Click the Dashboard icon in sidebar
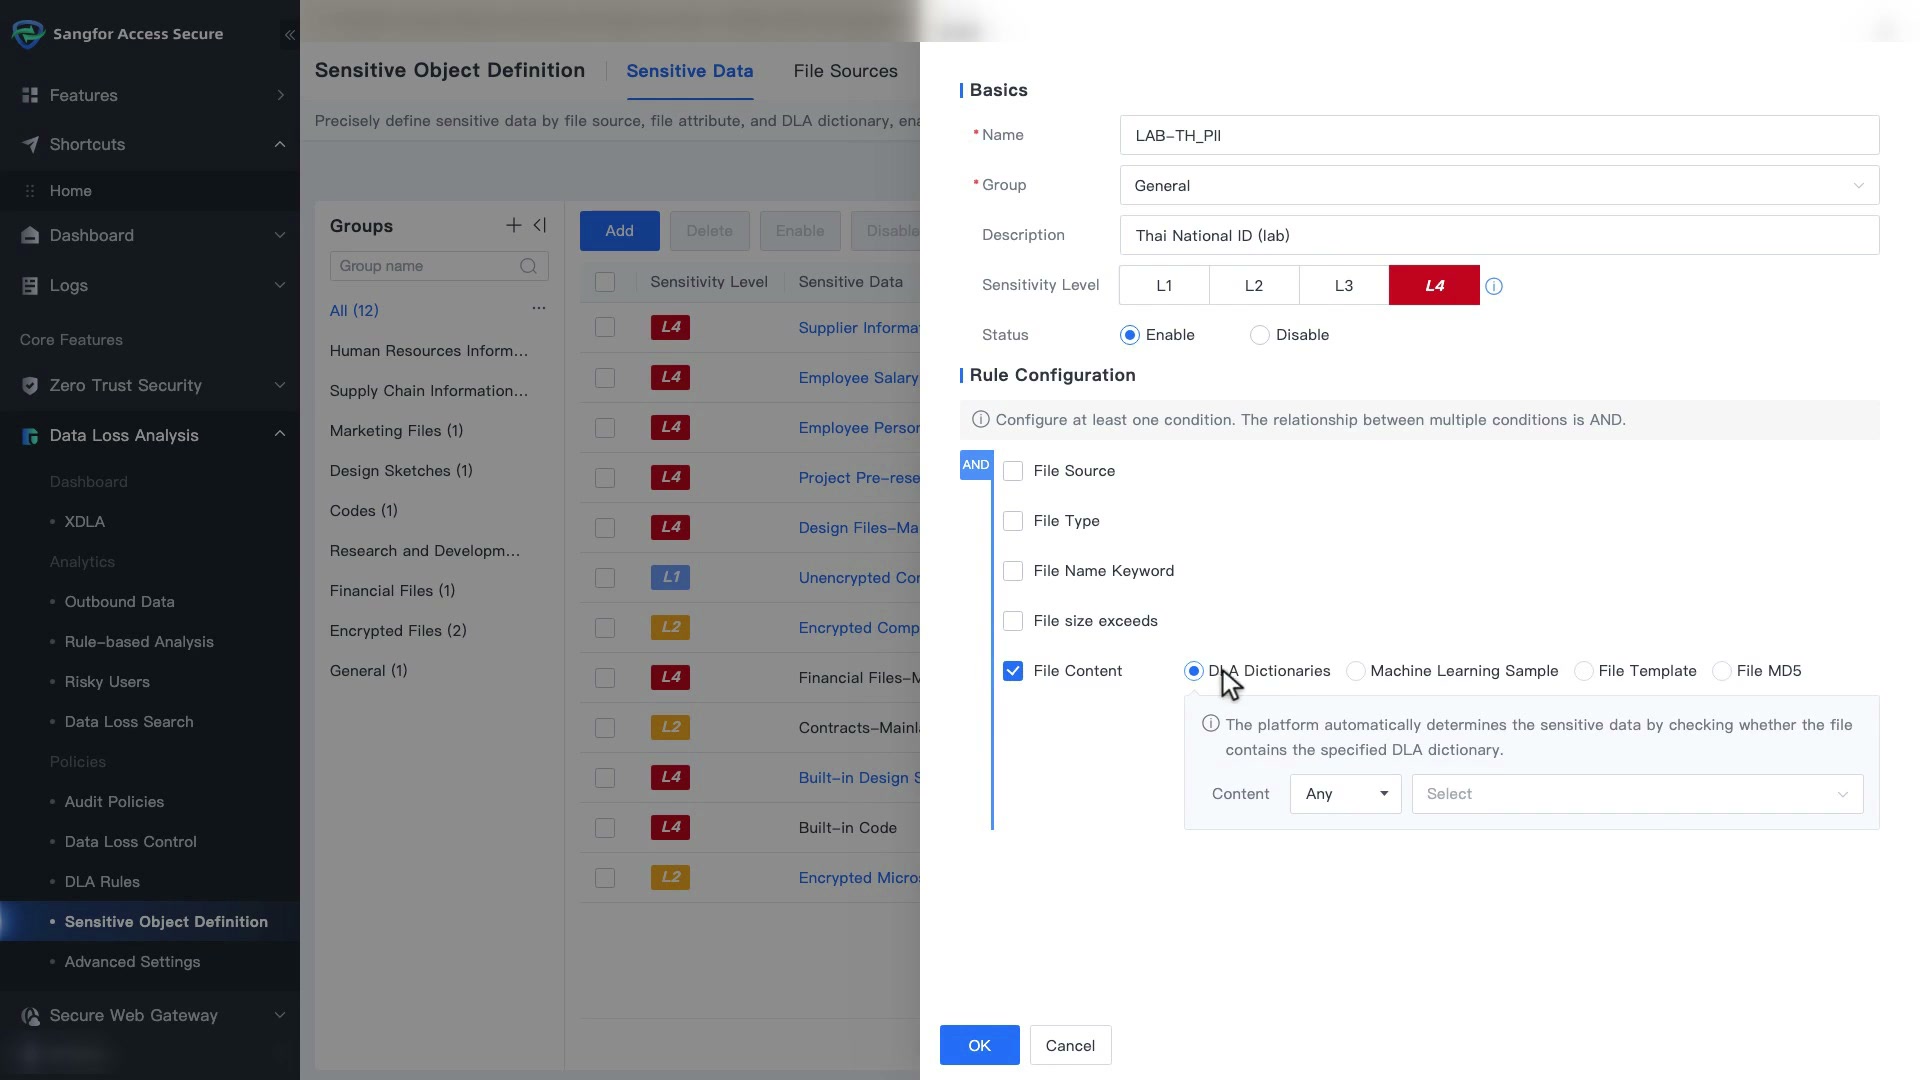 (30, 236)
